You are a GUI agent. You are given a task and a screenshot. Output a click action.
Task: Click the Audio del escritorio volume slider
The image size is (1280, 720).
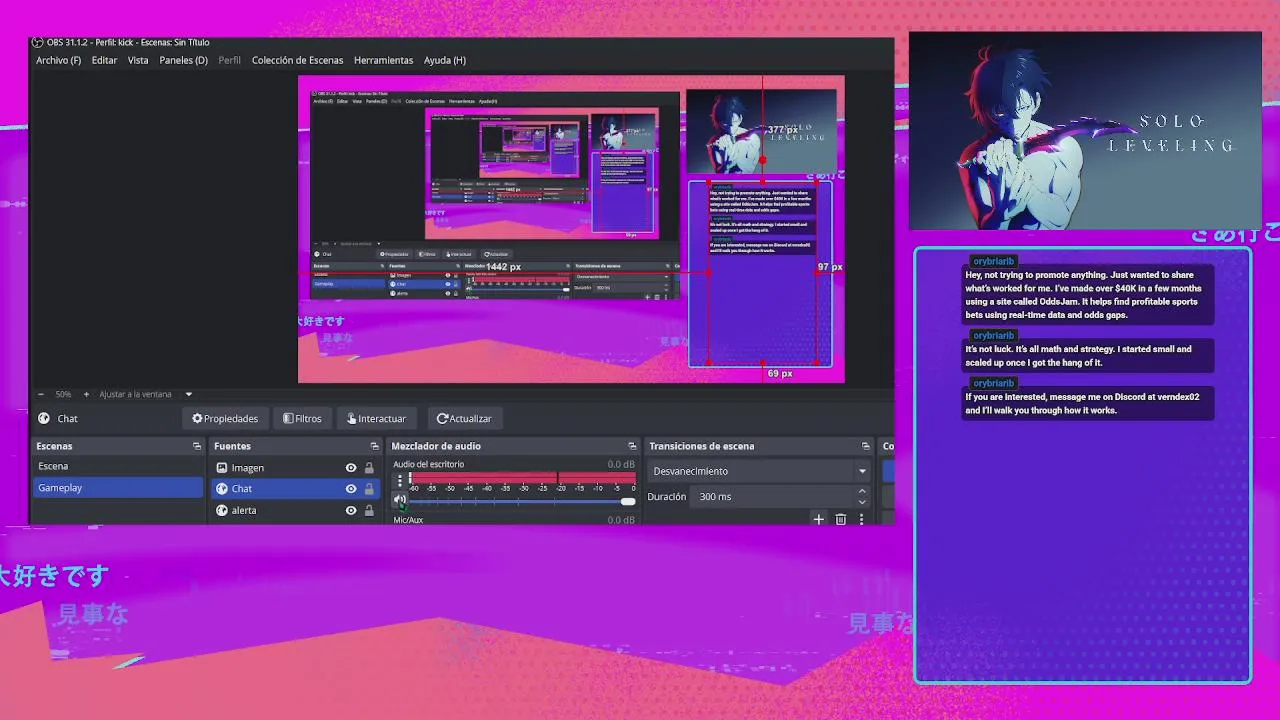[522, 501]
